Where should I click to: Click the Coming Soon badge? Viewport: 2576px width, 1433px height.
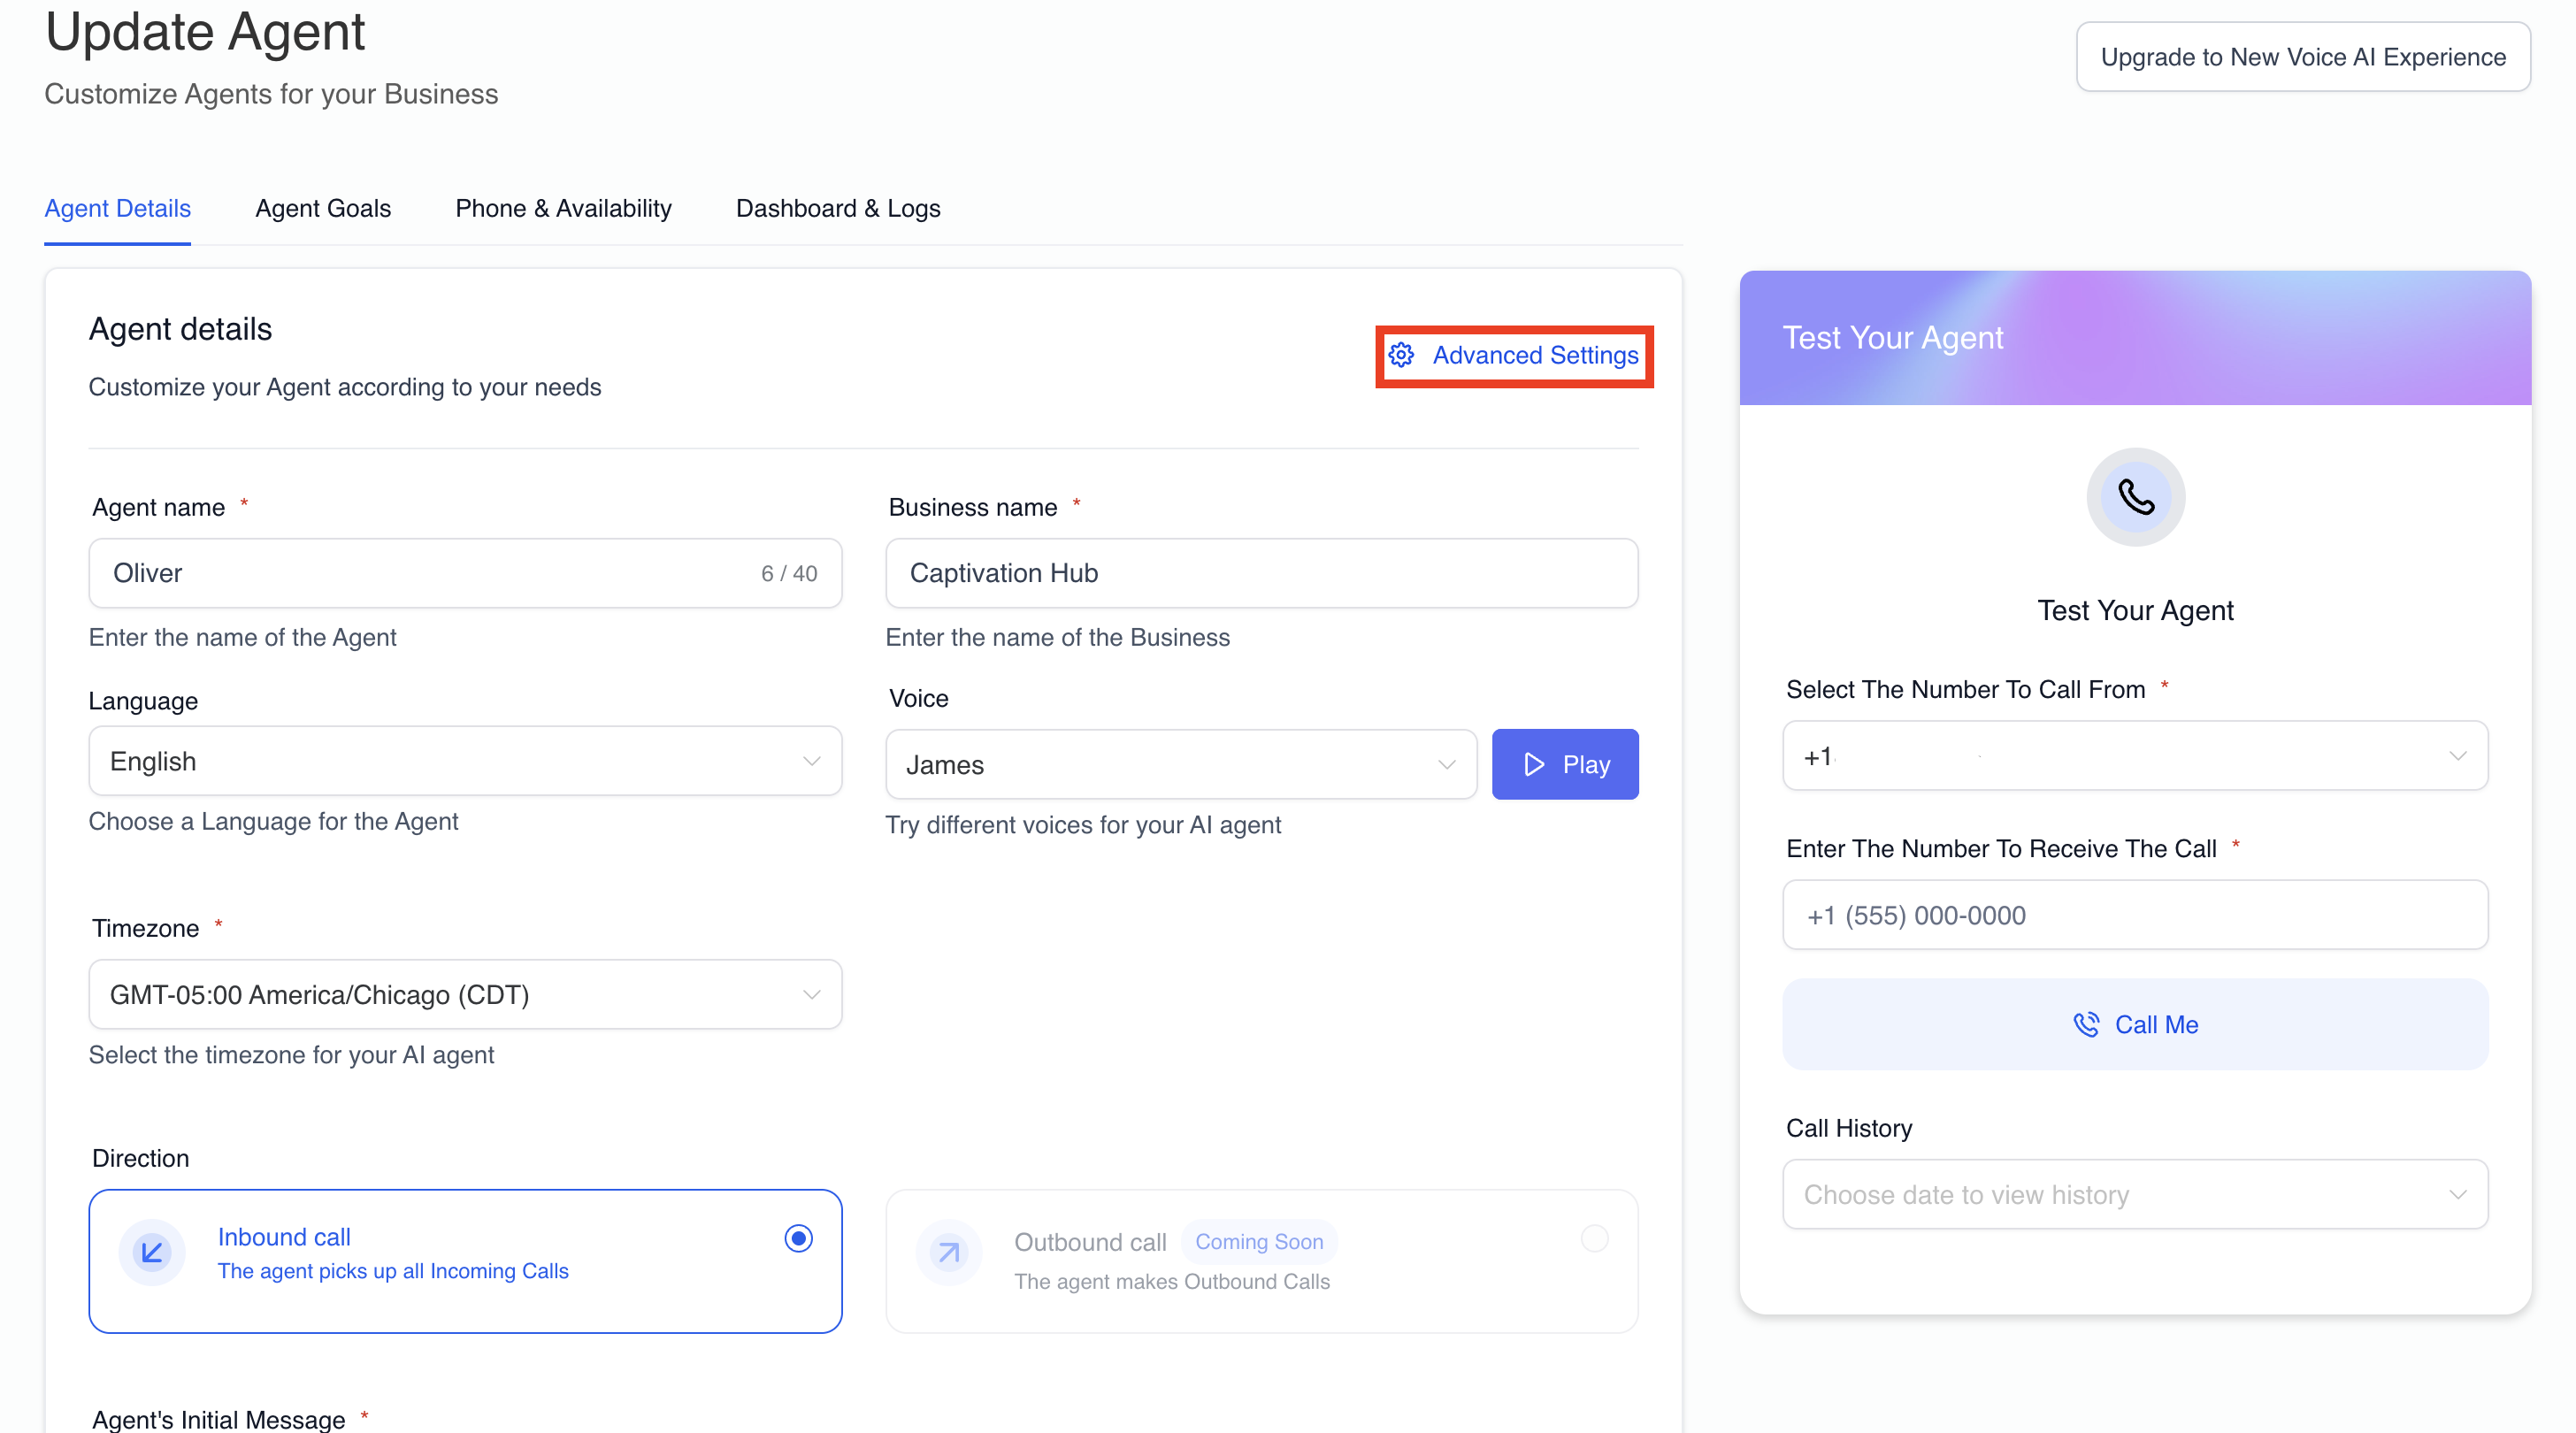[x=1259, y=1242]
